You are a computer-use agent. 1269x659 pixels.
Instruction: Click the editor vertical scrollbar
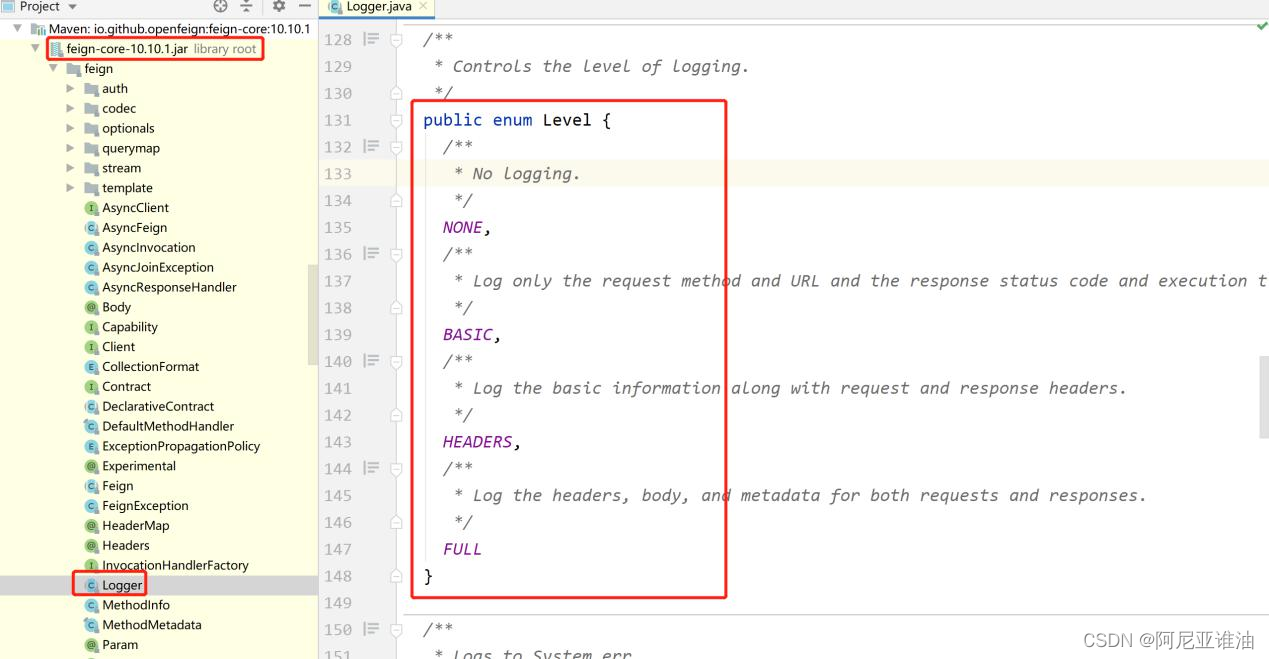[1264, 397]
